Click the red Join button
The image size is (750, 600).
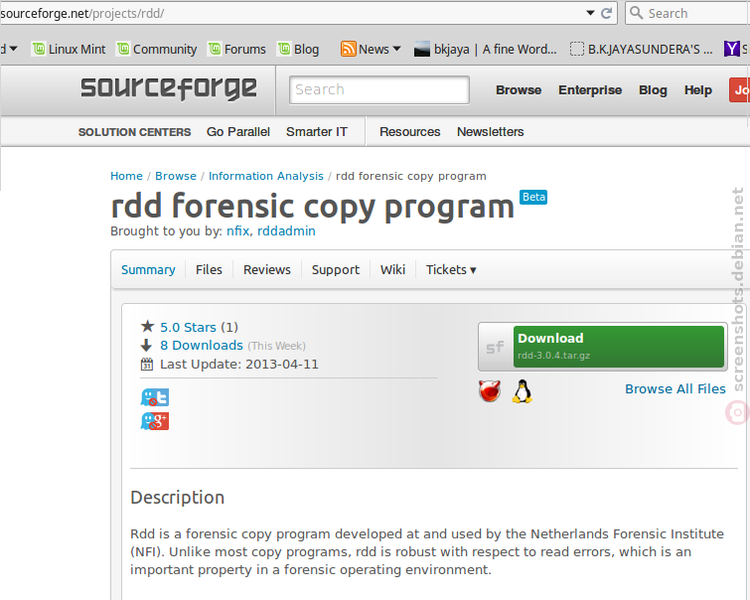pos(739,90)
